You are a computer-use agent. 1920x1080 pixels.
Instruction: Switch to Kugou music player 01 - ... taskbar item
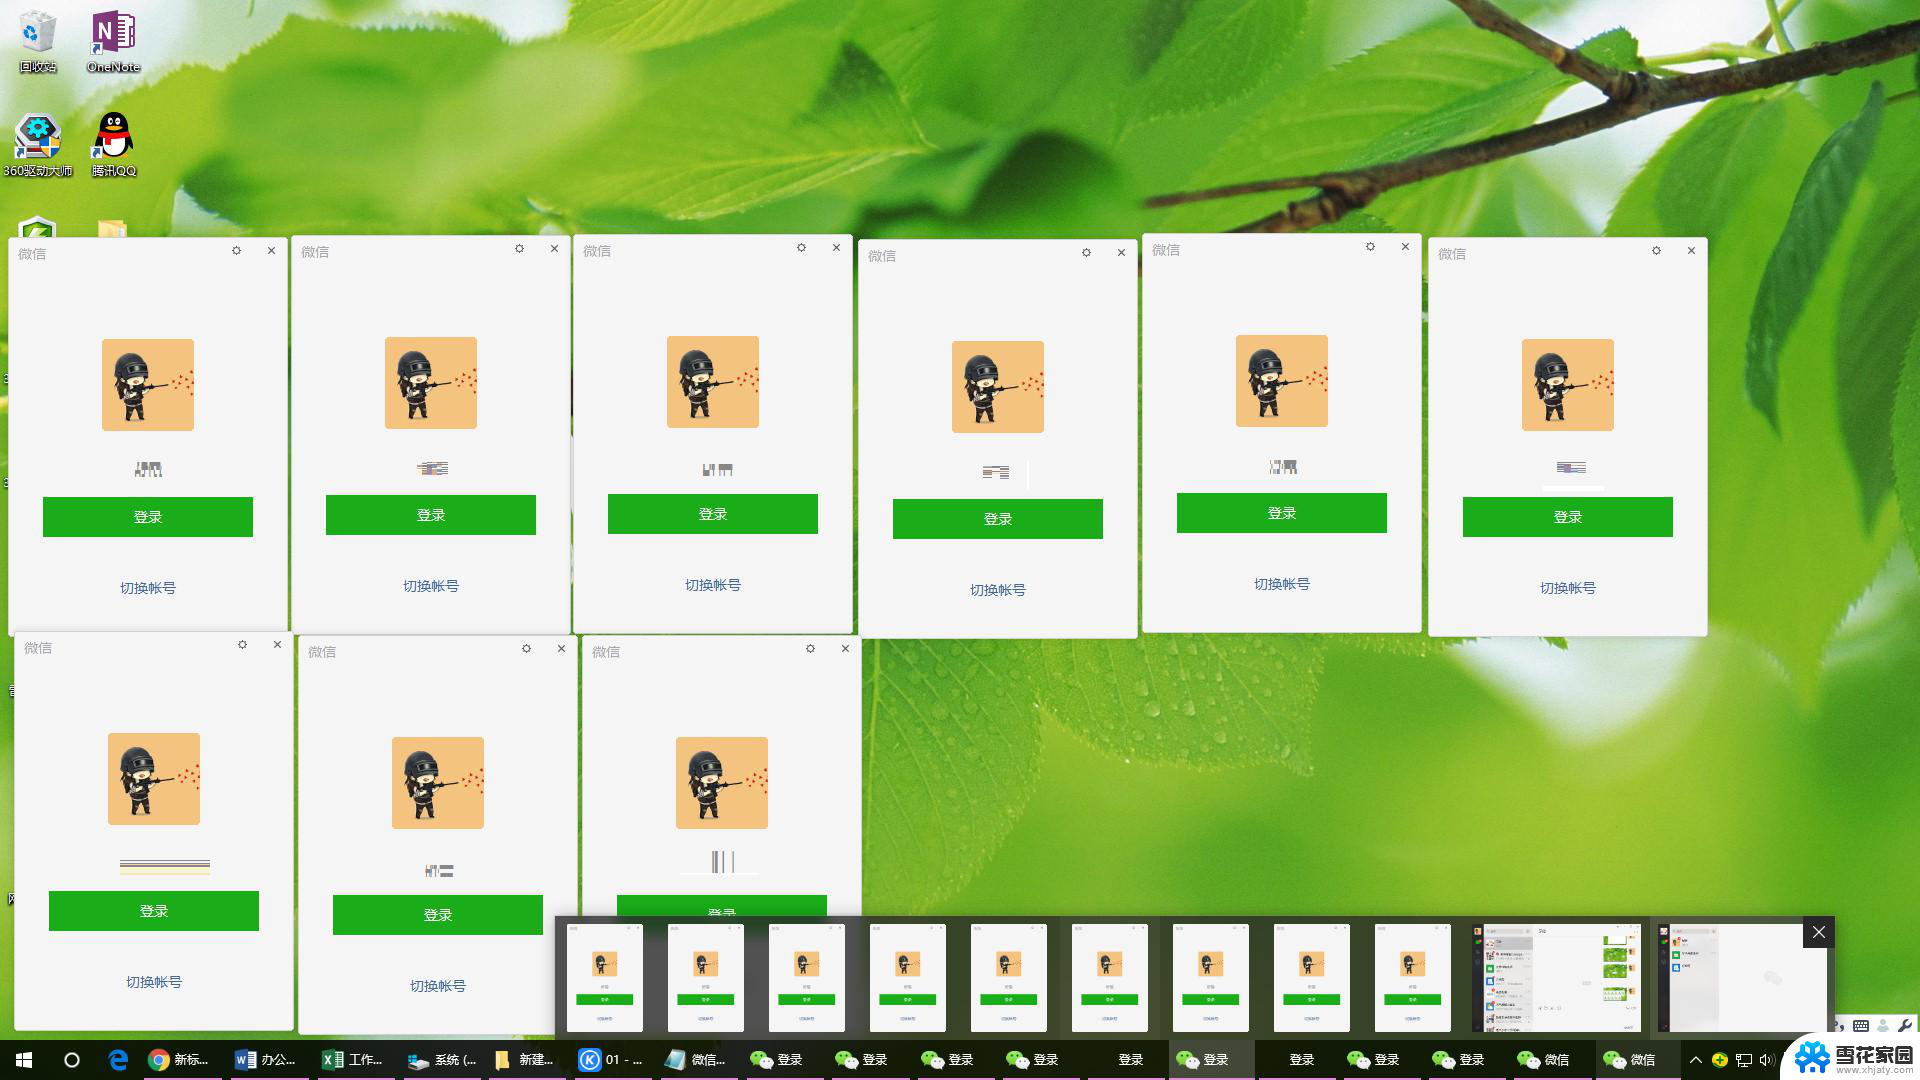tap(611, 1060)
